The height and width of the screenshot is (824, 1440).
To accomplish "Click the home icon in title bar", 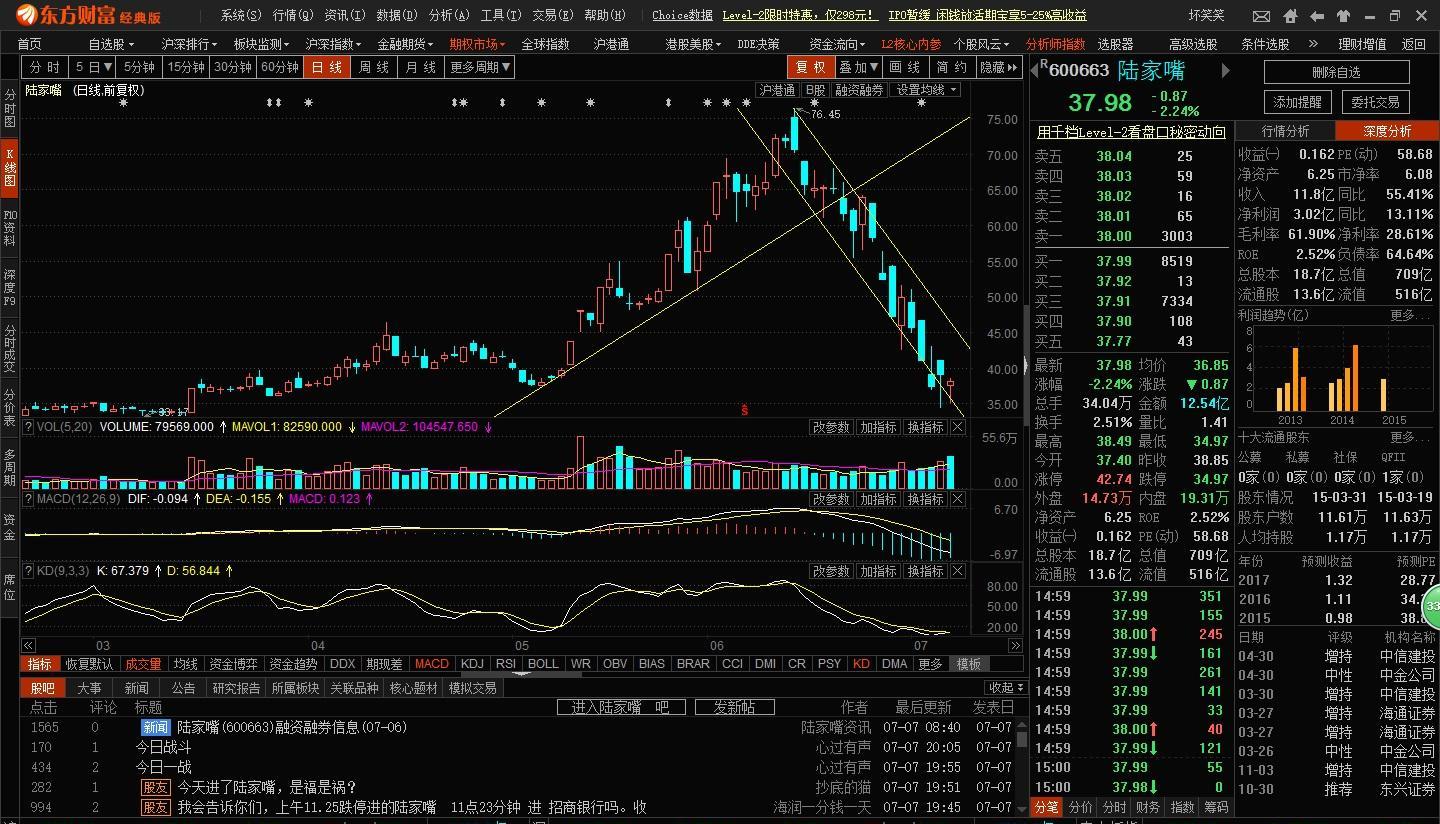I will click(x=1290, y=16).
